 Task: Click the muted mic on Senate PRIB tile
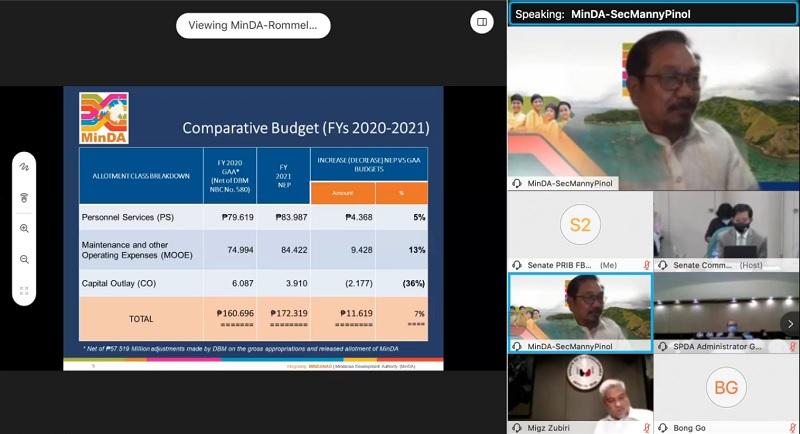point(647,264)
